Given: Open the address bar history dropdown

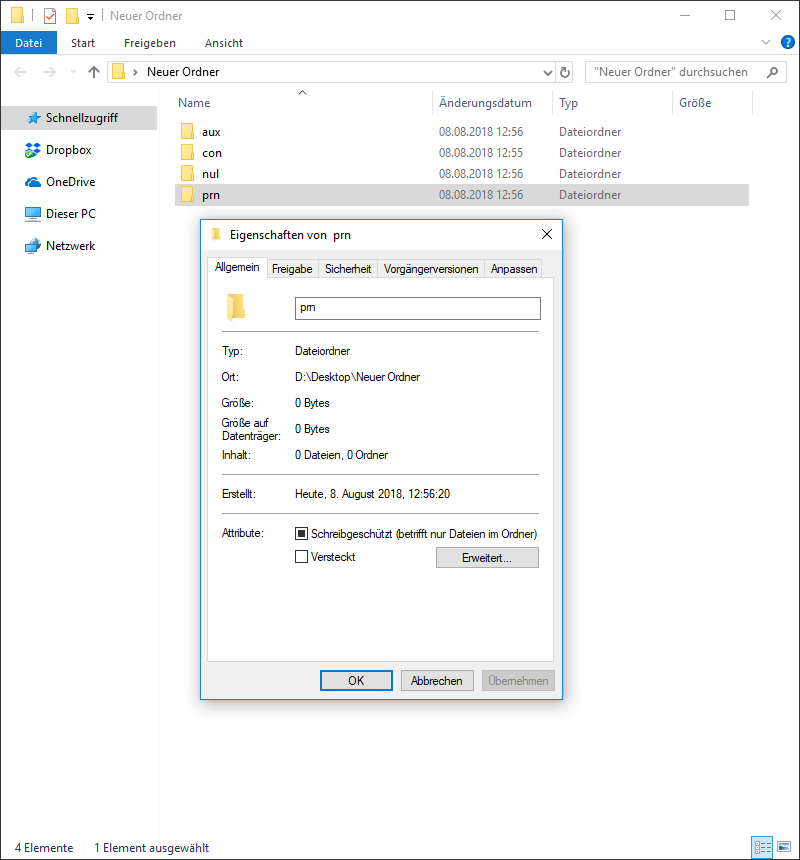Looking at the screenshot, I should 547,72.
